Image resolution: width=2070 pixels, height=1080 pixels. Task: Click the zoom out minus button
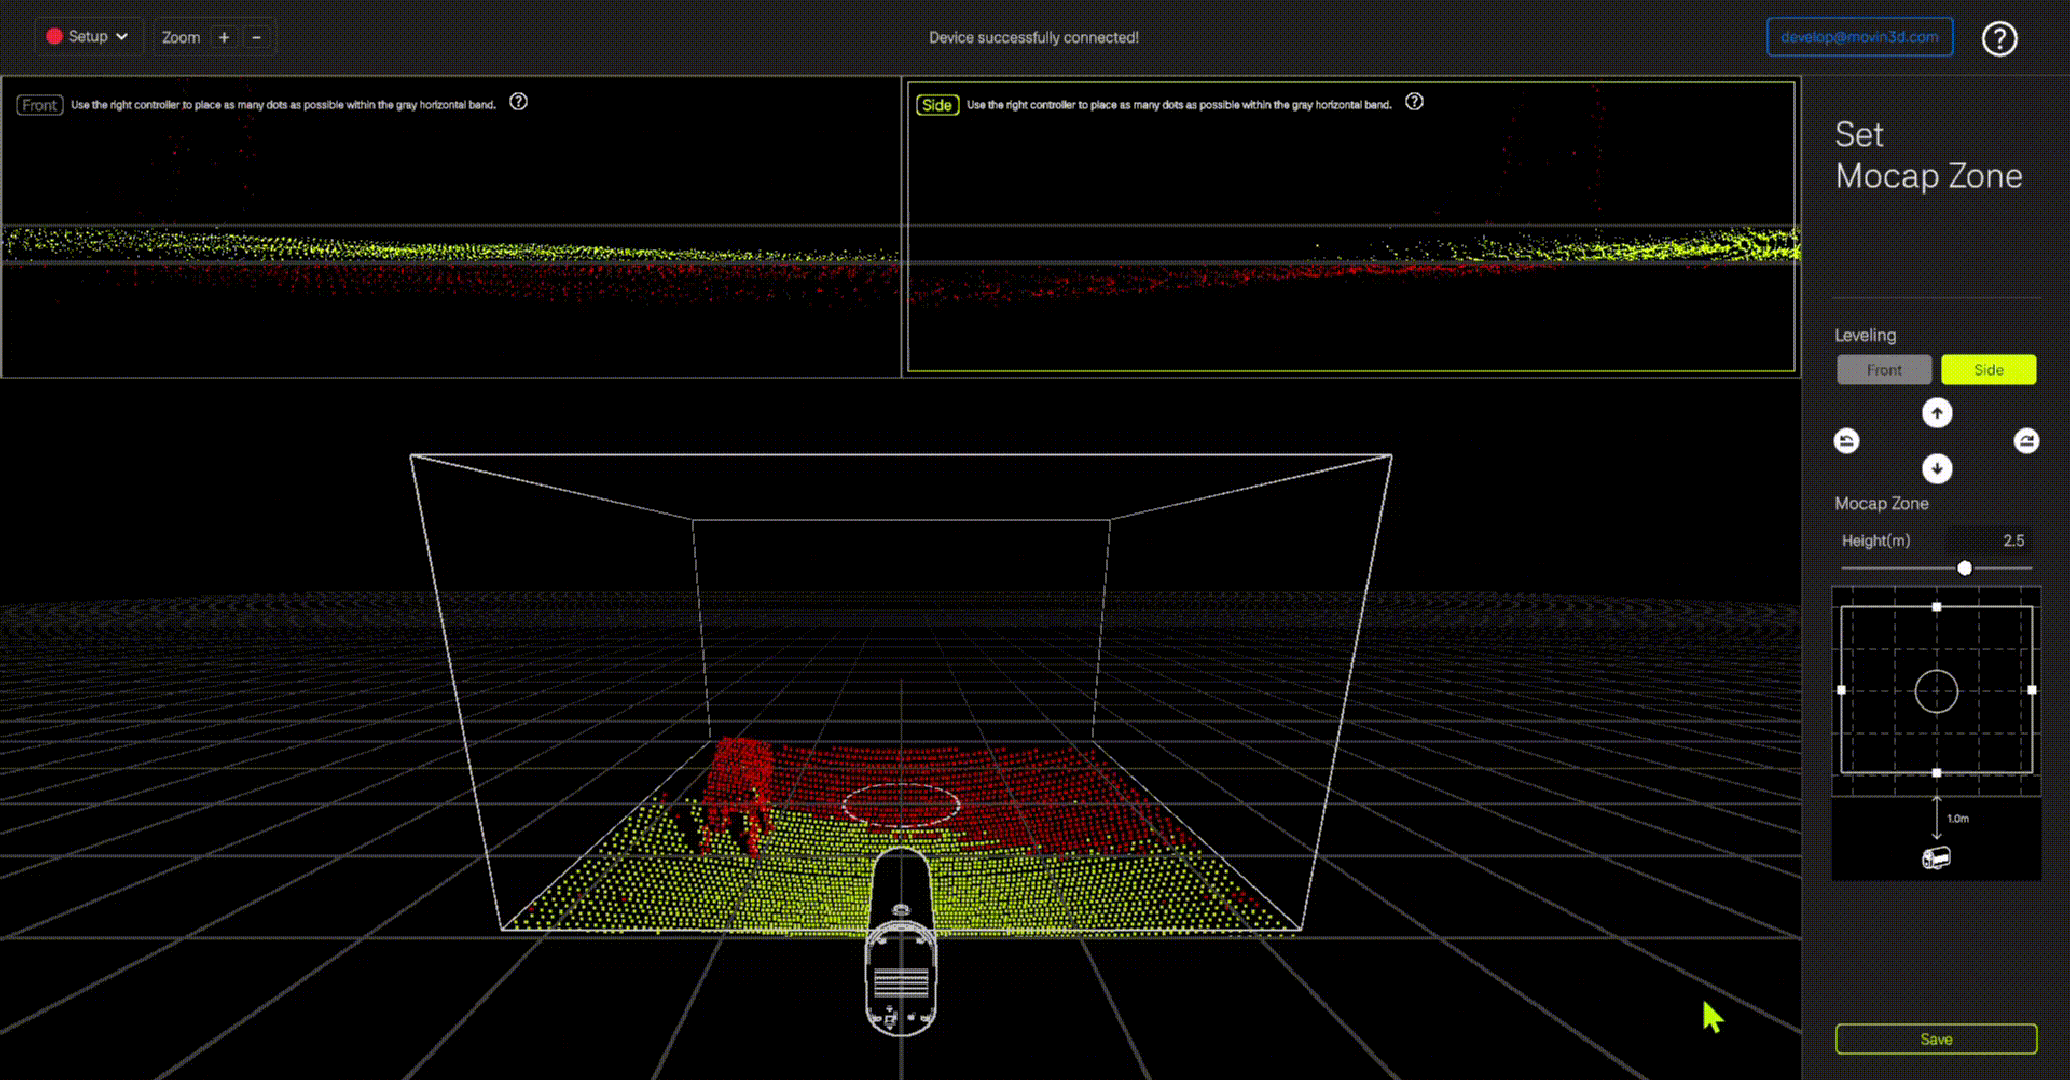click(x=256, y=37)
